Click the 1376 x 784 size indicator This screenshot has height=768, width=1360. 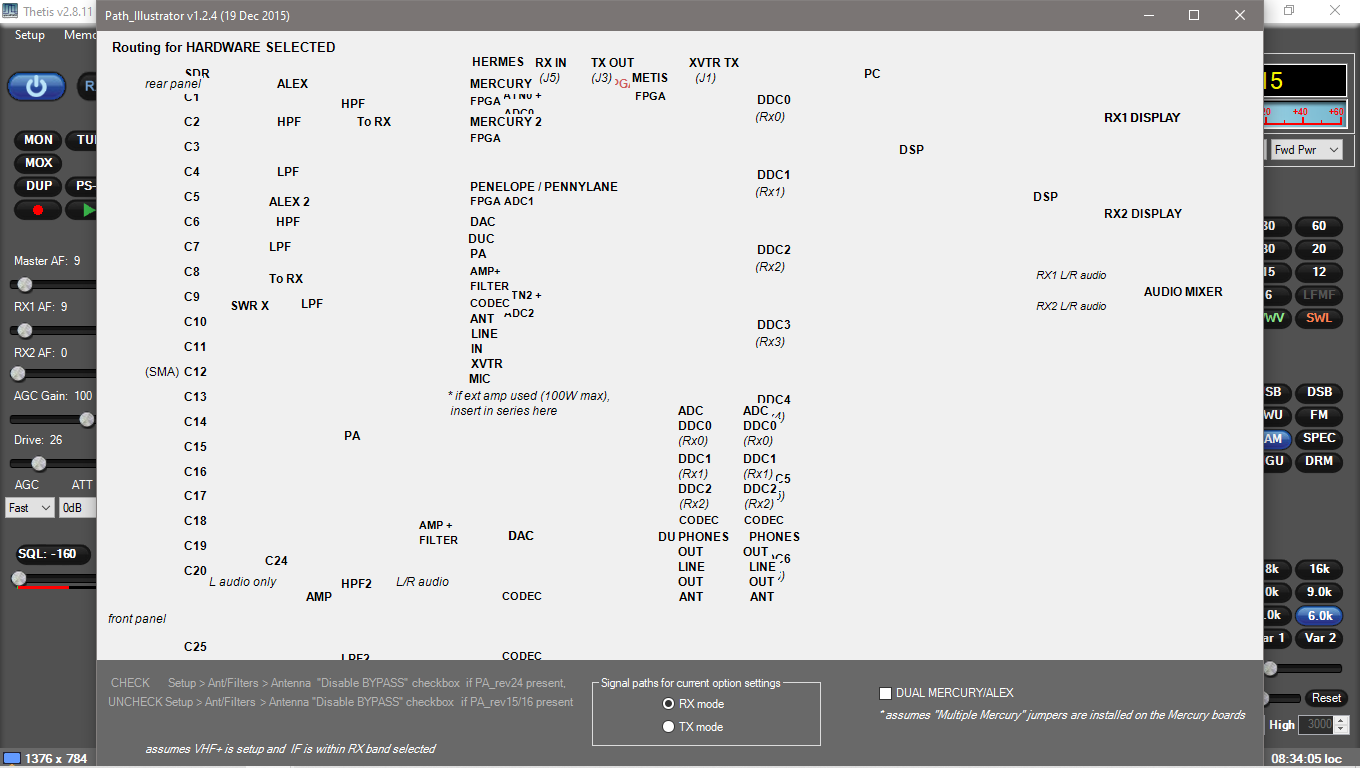click(x=45, y=758)
